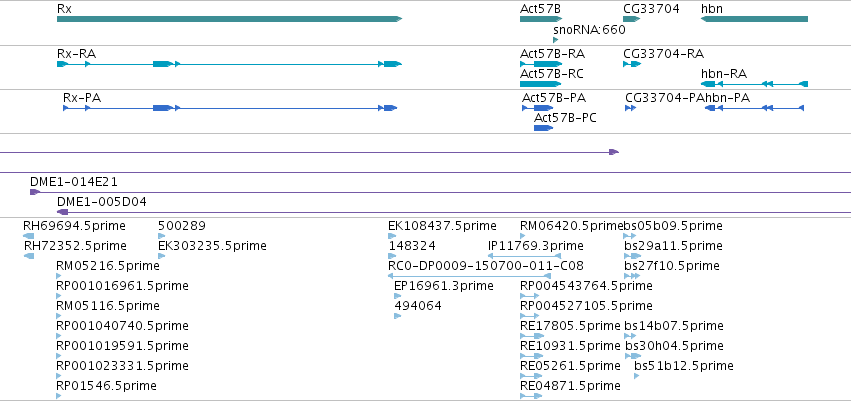Select the RC0-DP0009-150700-011-C08 feature line
Viewport: 851px width, 401px height.
coord(469,276)
